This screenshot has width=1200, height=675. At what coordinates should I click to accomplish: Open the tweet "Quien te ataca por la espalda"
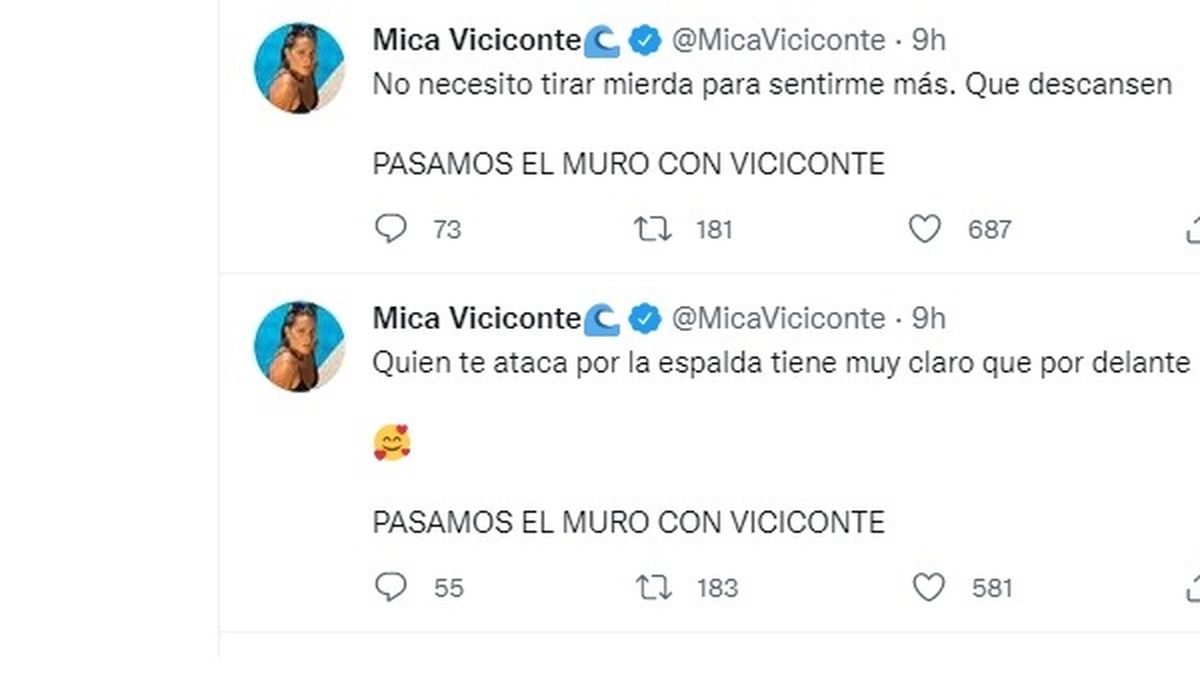[780, 363]
